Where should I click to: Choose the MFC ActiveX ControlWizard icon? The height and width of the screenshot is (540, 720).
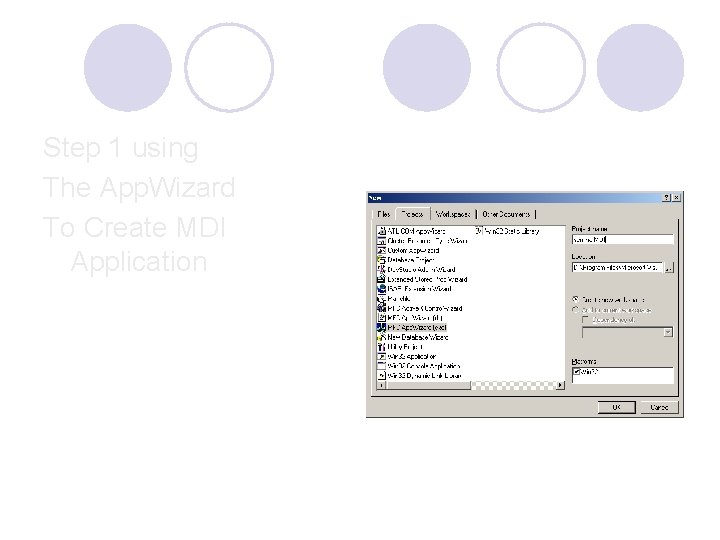tap(381, 308)
